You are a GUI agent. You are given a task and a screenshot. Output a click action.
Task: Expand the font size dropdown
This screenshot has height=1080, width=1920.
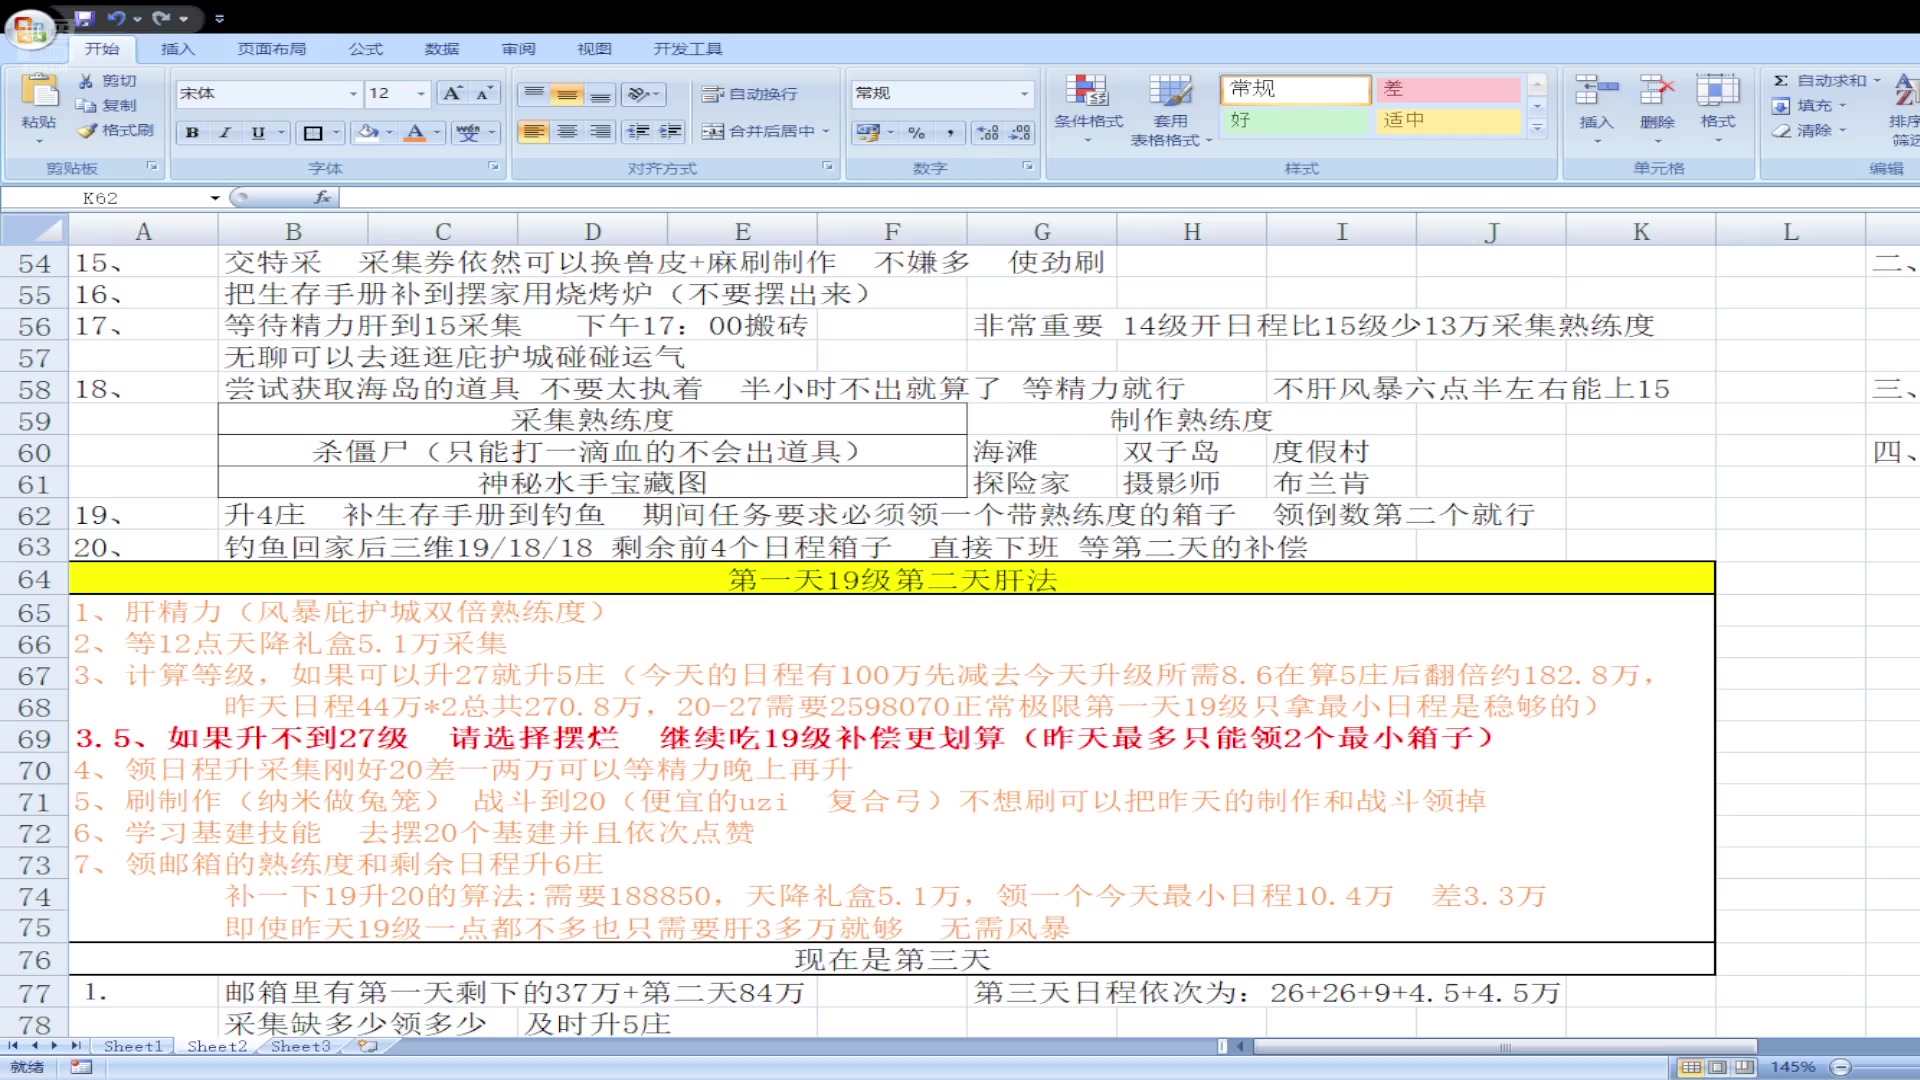tap(421, 93)
